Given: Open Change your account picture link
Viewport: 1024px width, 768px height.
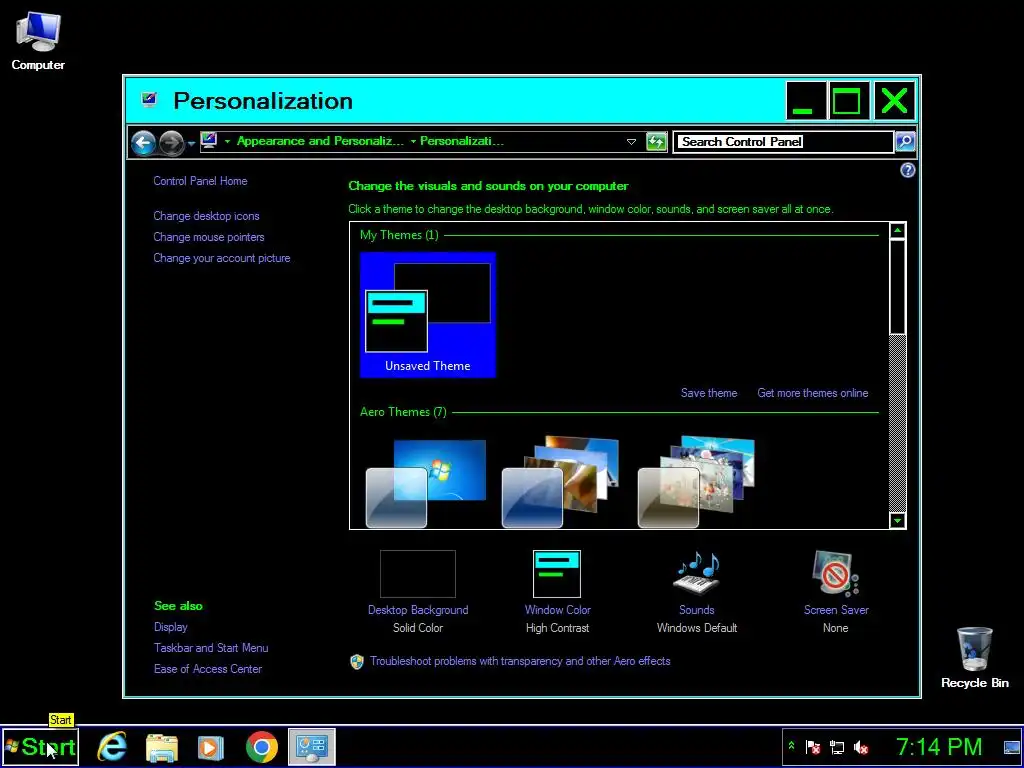Looking at the screenshot, I should (x=221, y=258).
